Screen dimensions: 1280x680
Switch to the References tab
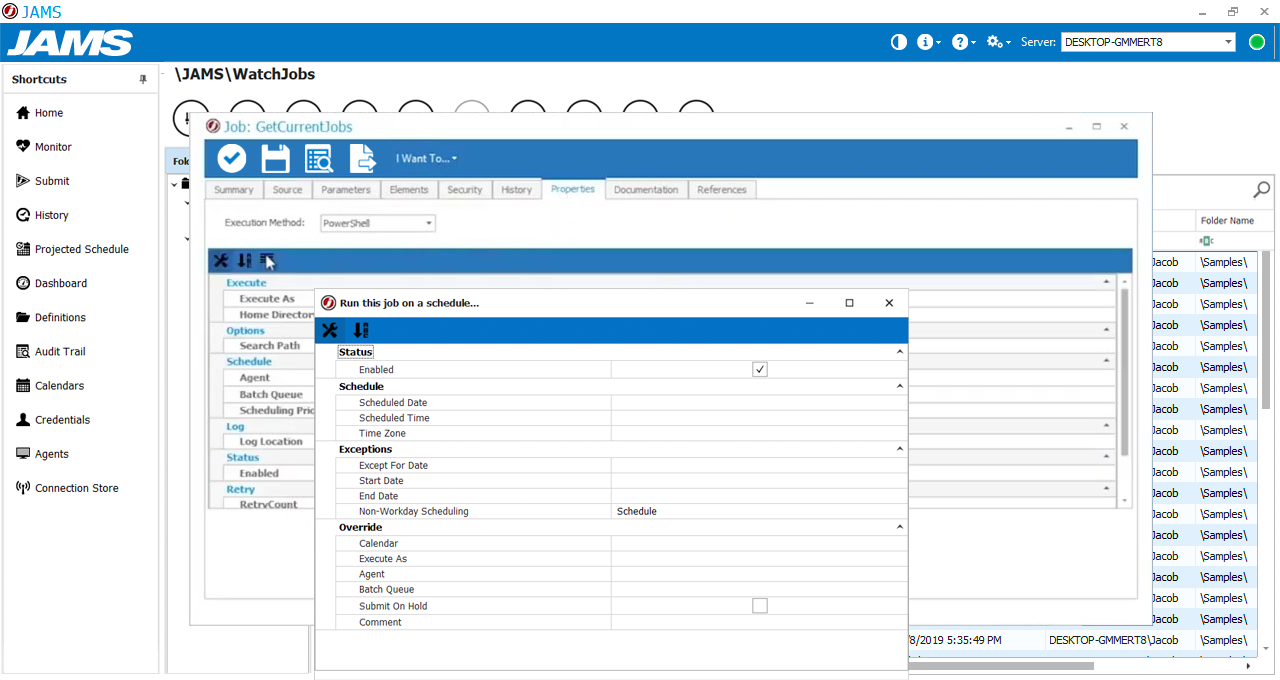[722, 189]
